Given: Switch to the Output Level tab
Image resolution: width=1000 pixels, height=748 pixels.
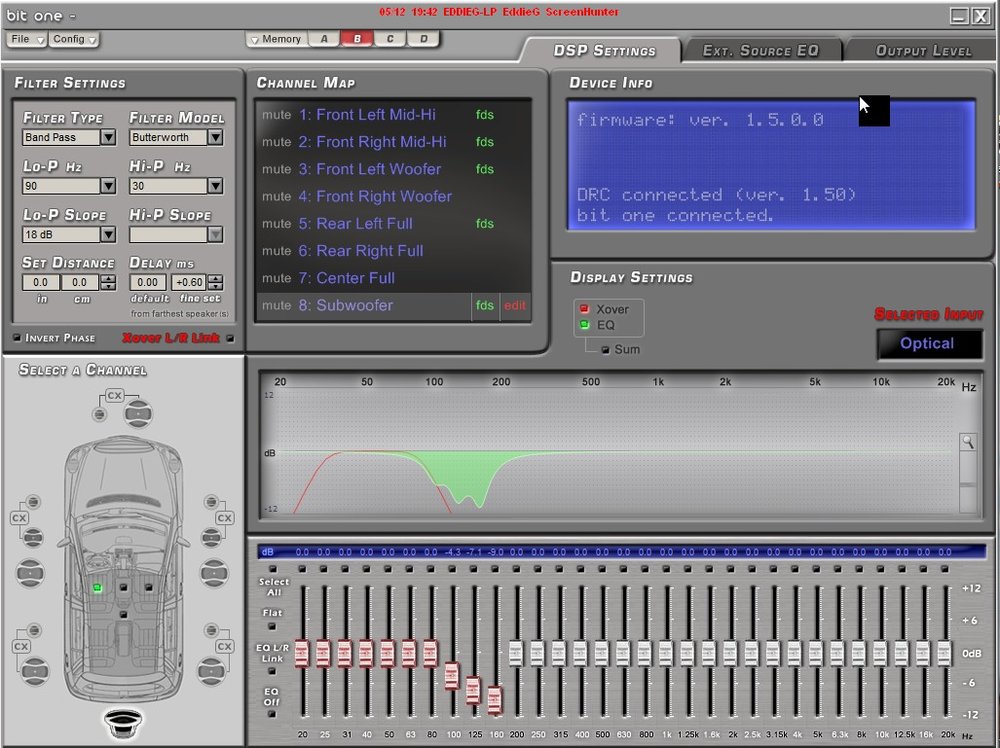Looking at the screenshot, I should pos(923,50).
